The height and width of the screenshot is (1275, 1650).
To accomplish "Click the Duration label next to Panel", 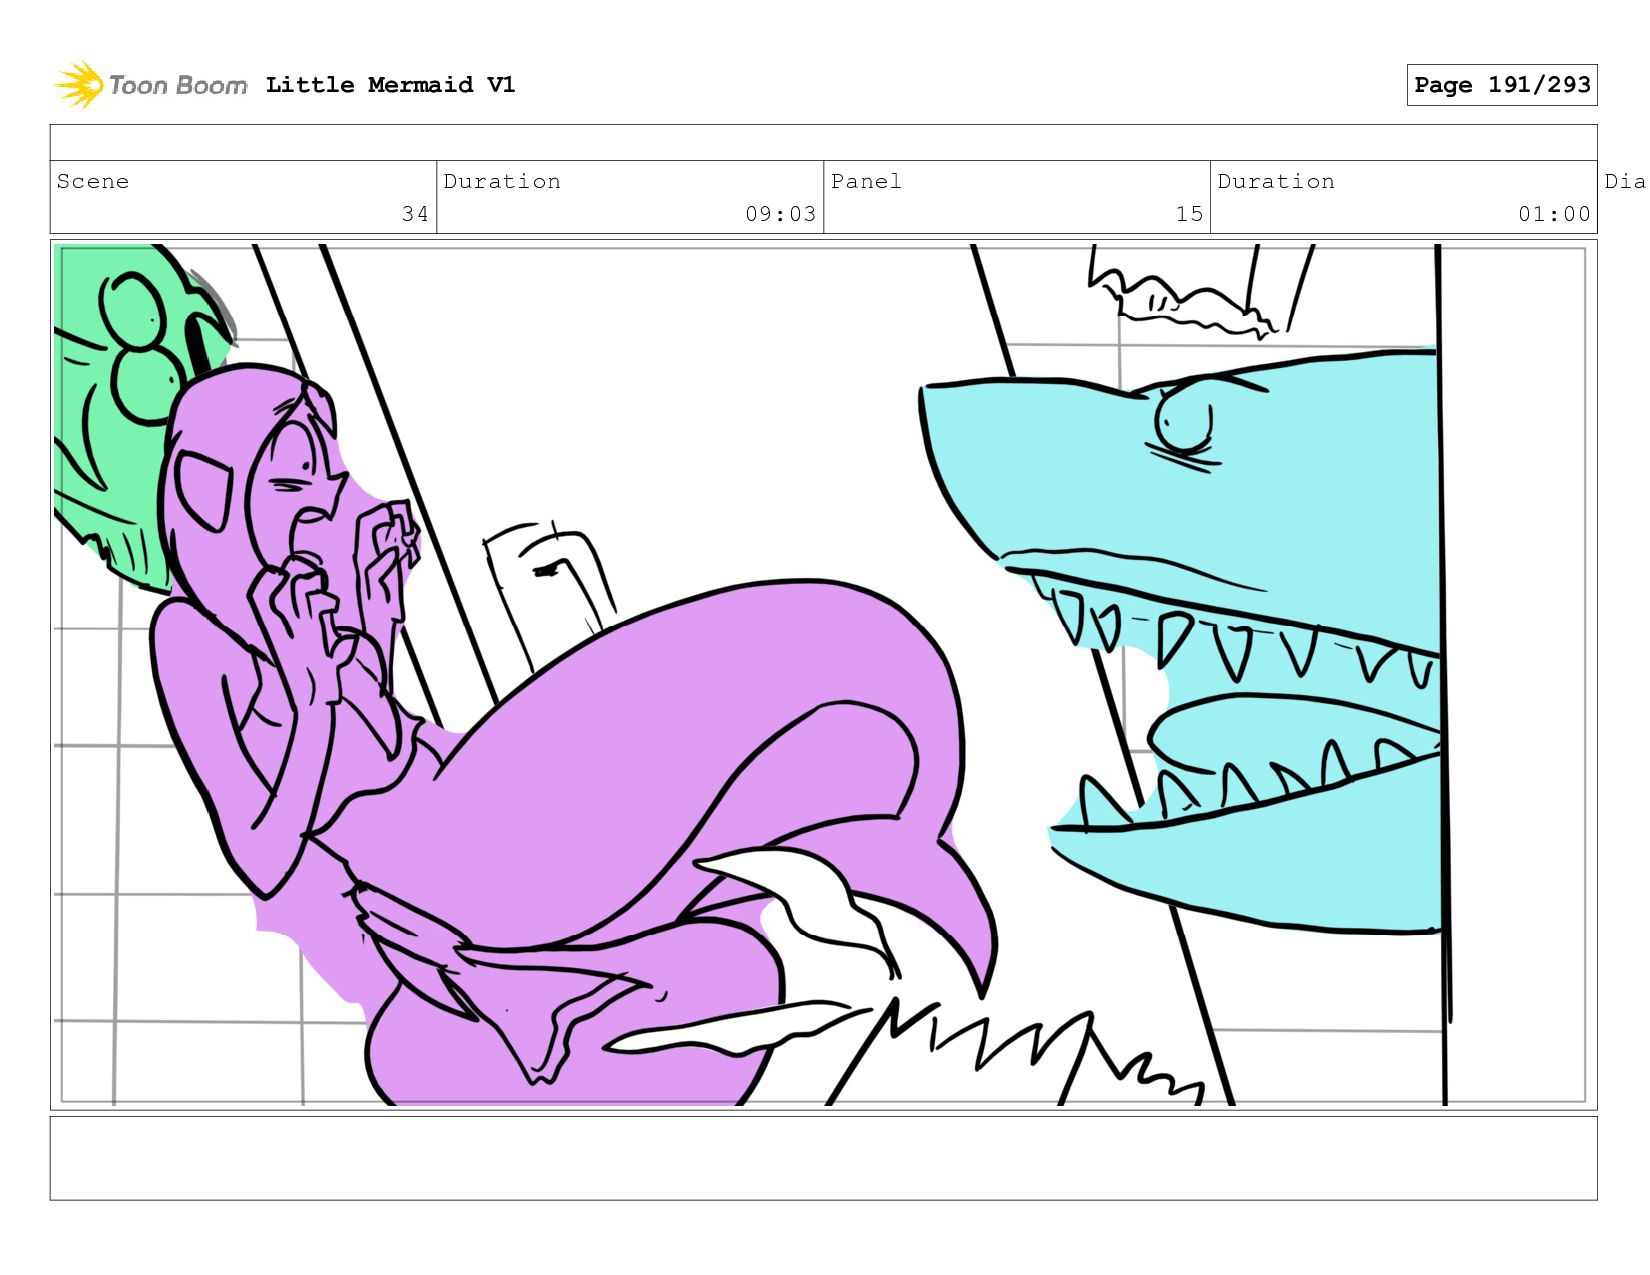I will (1276, 181).
